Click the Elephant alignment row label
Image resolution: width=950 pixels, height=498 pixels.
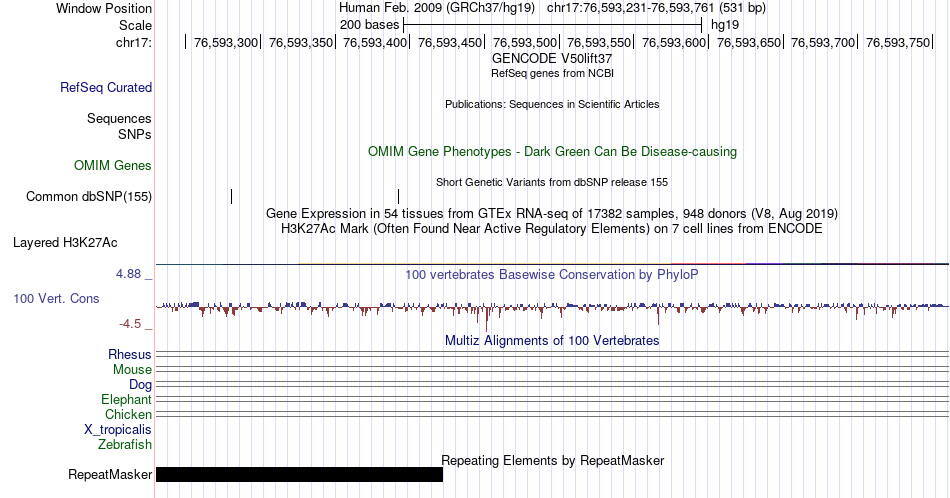click(x=127, y=399)
